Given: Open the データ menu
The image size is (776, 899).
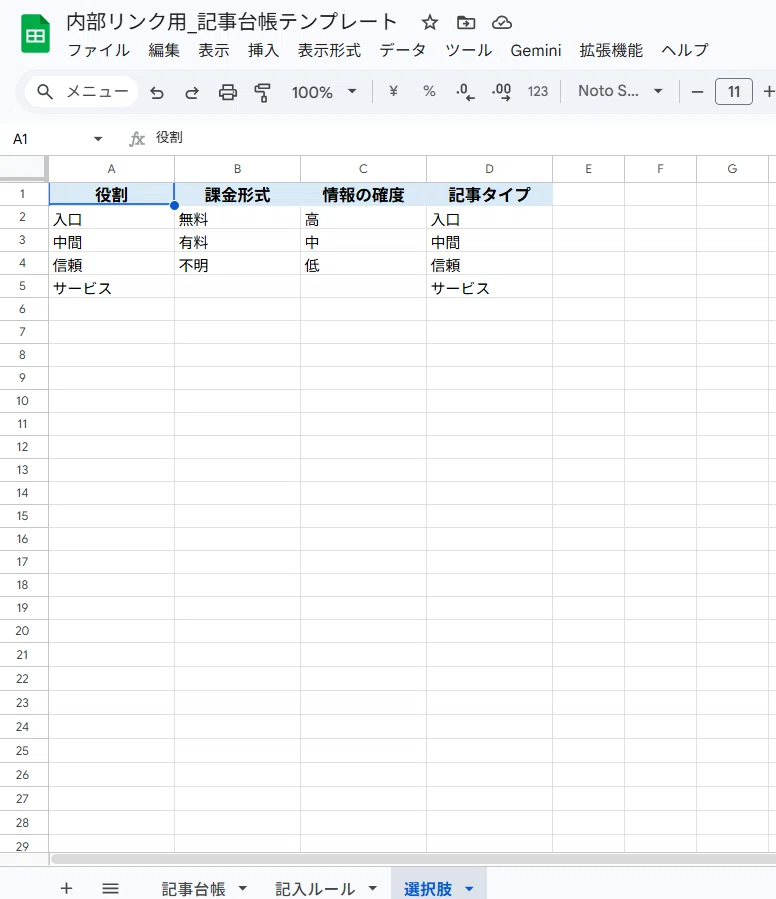Looking at the screenshot, I should click(403, 50).
